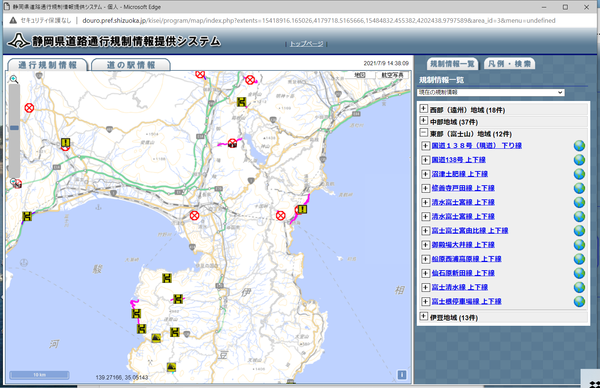This screenshot has width=600, height=388.
Task: Click the bottommost yellow marker on Izu peninsula
Action: pyautogui.click(x=171, y=367)
